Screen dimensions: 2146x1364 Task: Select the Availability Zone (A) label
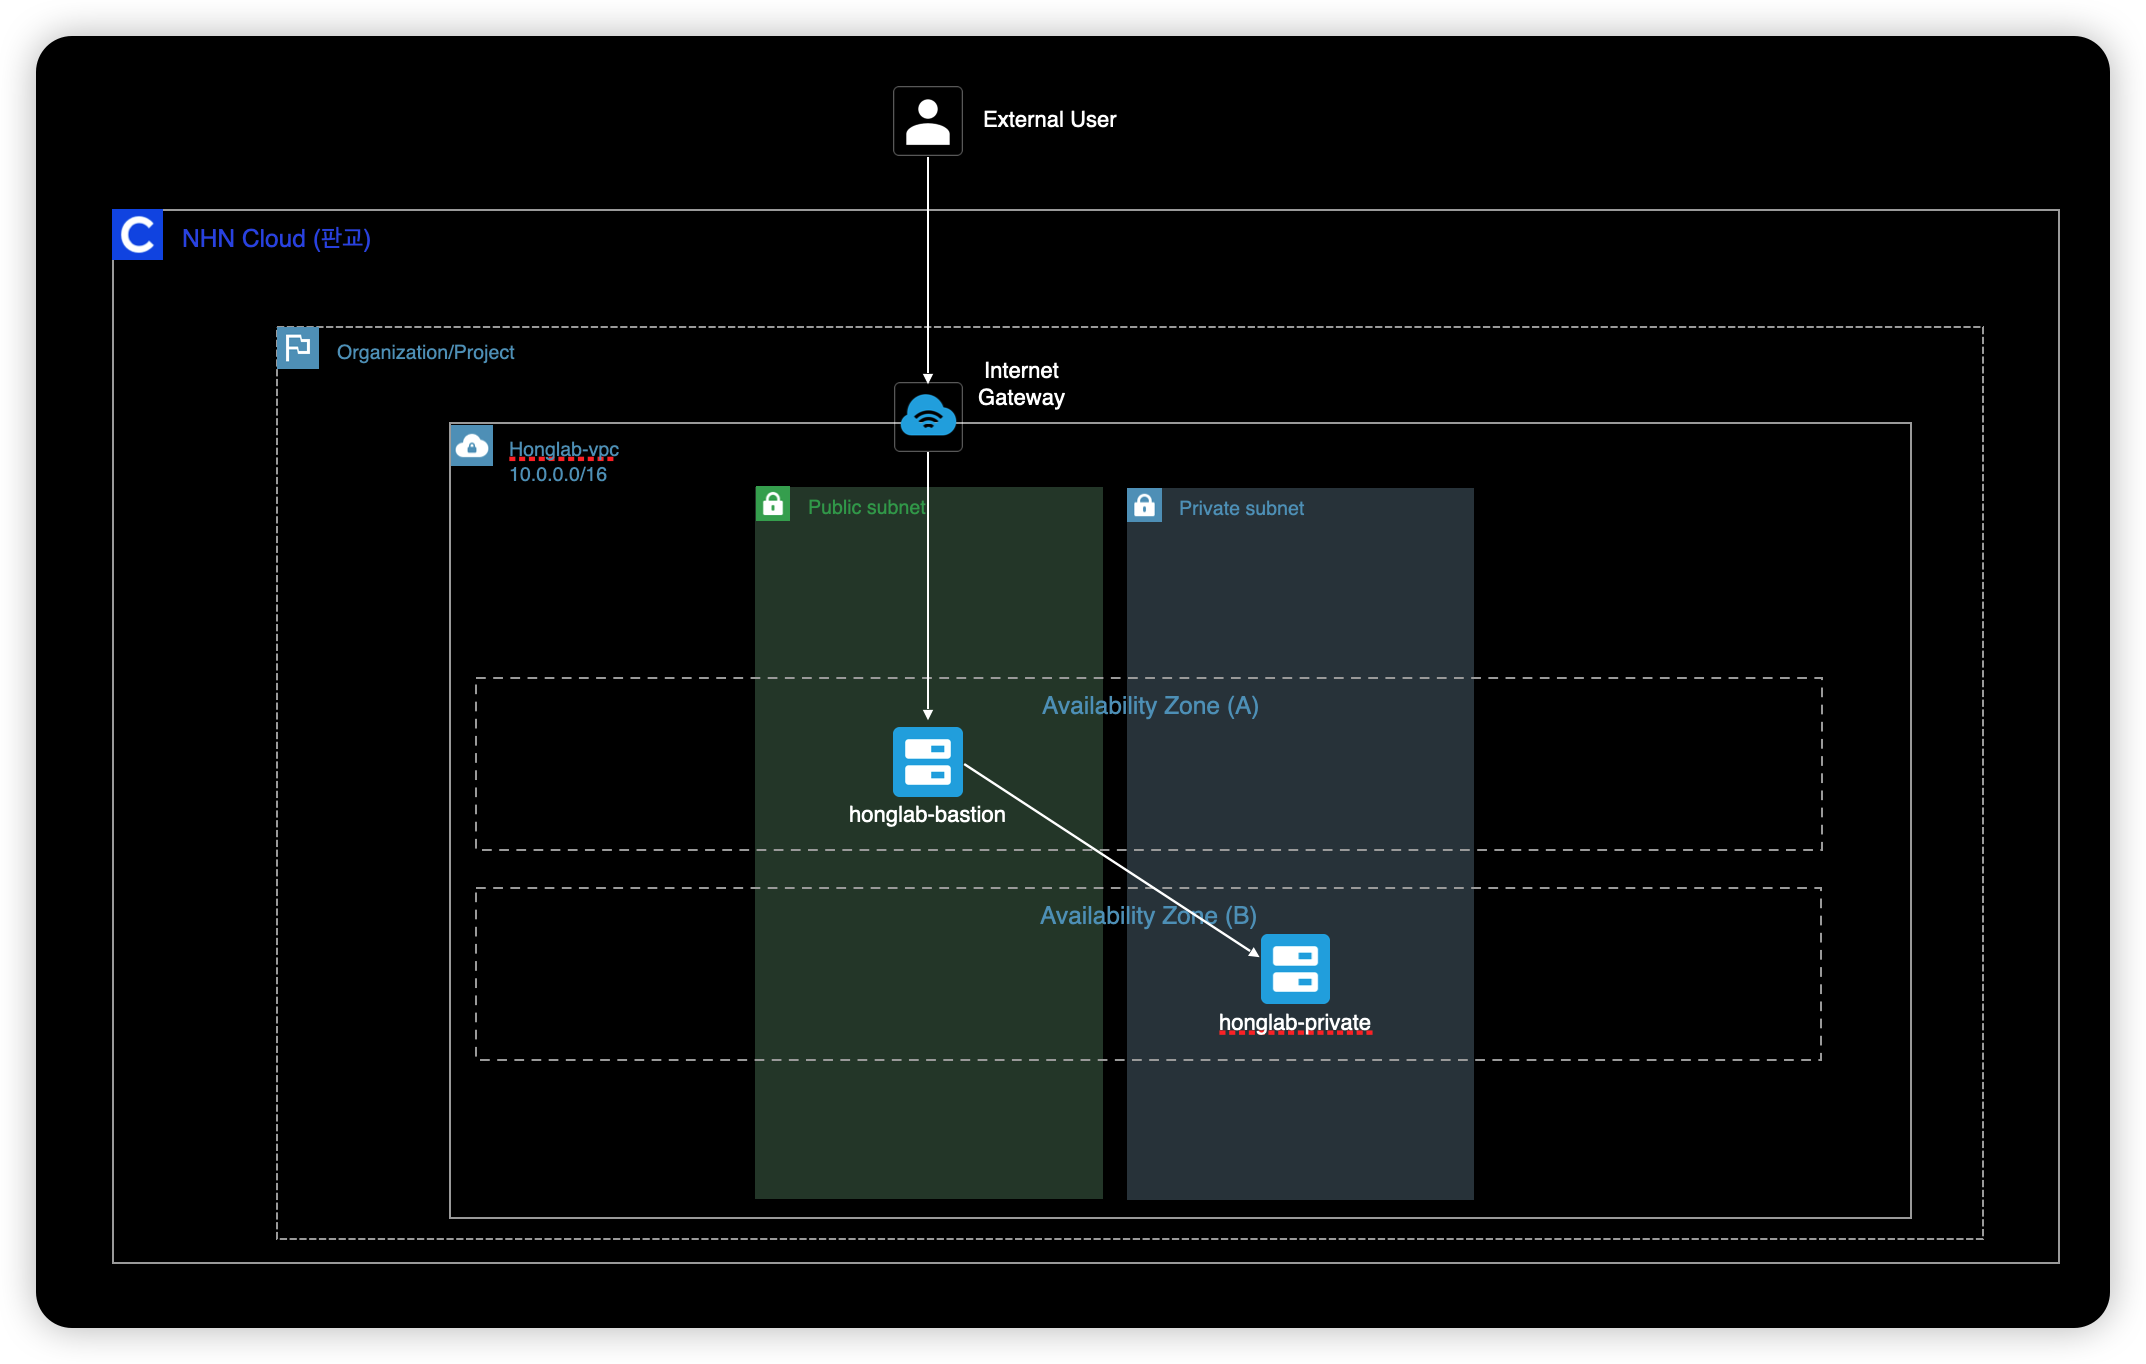[x=1149, y=705]
